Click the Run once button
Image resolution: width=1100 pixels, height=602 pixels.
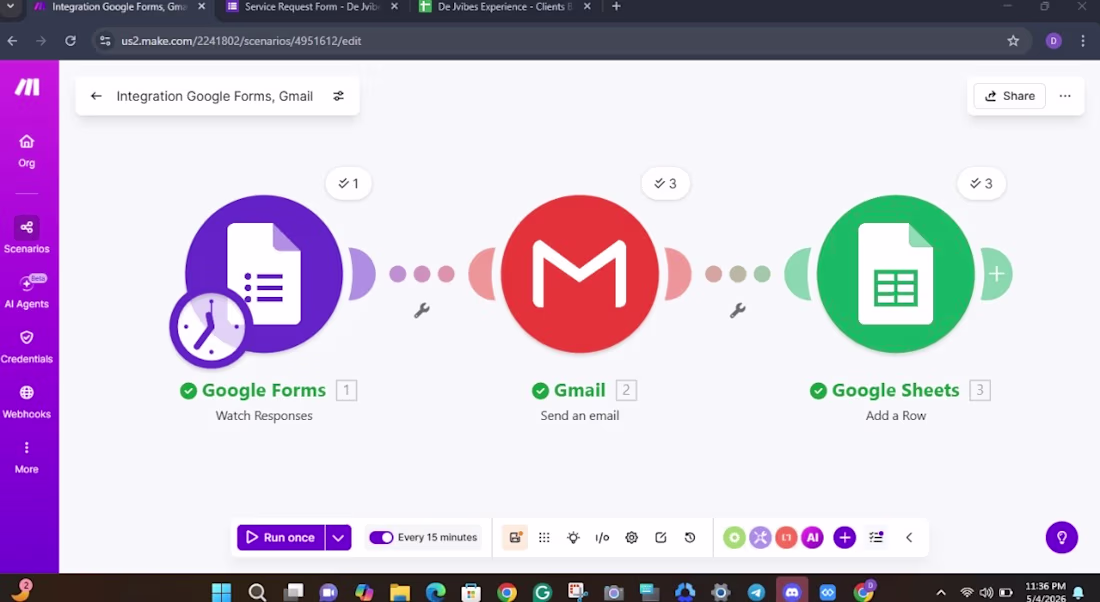click(281, 537)
